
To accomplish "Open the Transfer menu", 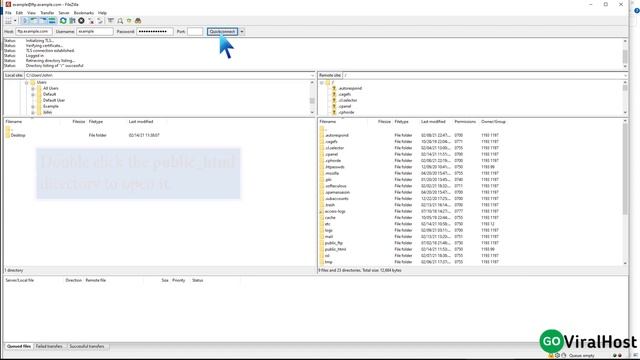I will point(47,13).
